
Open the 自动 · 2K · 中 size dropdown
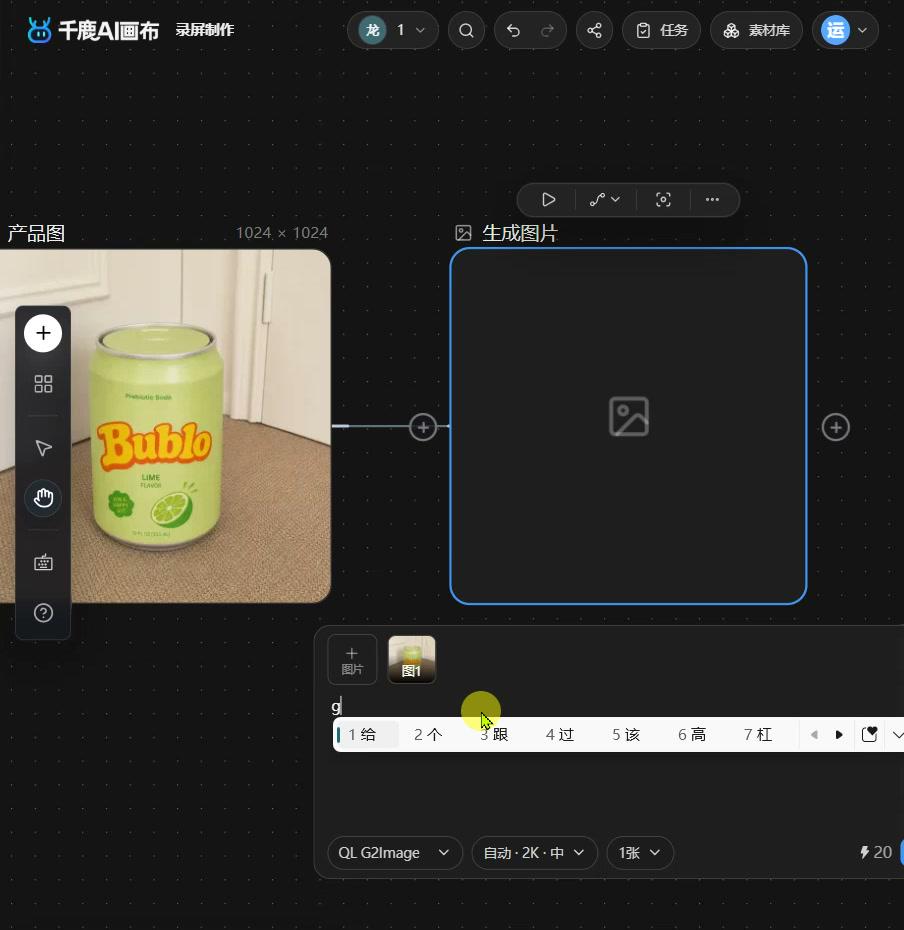pyautogui.click(x=534, y=853)
